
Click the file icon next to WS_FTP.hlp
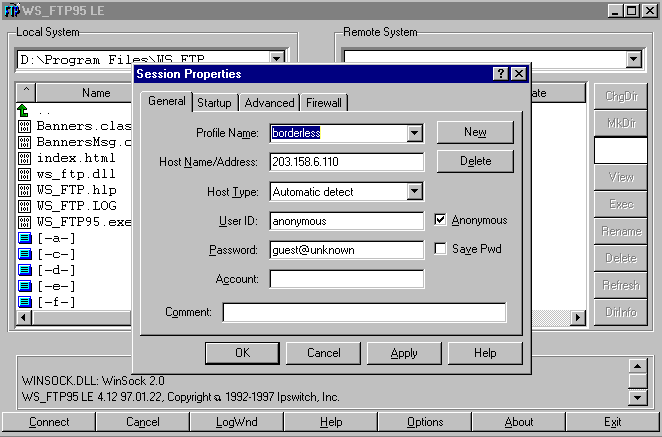[x=24, y=190]
